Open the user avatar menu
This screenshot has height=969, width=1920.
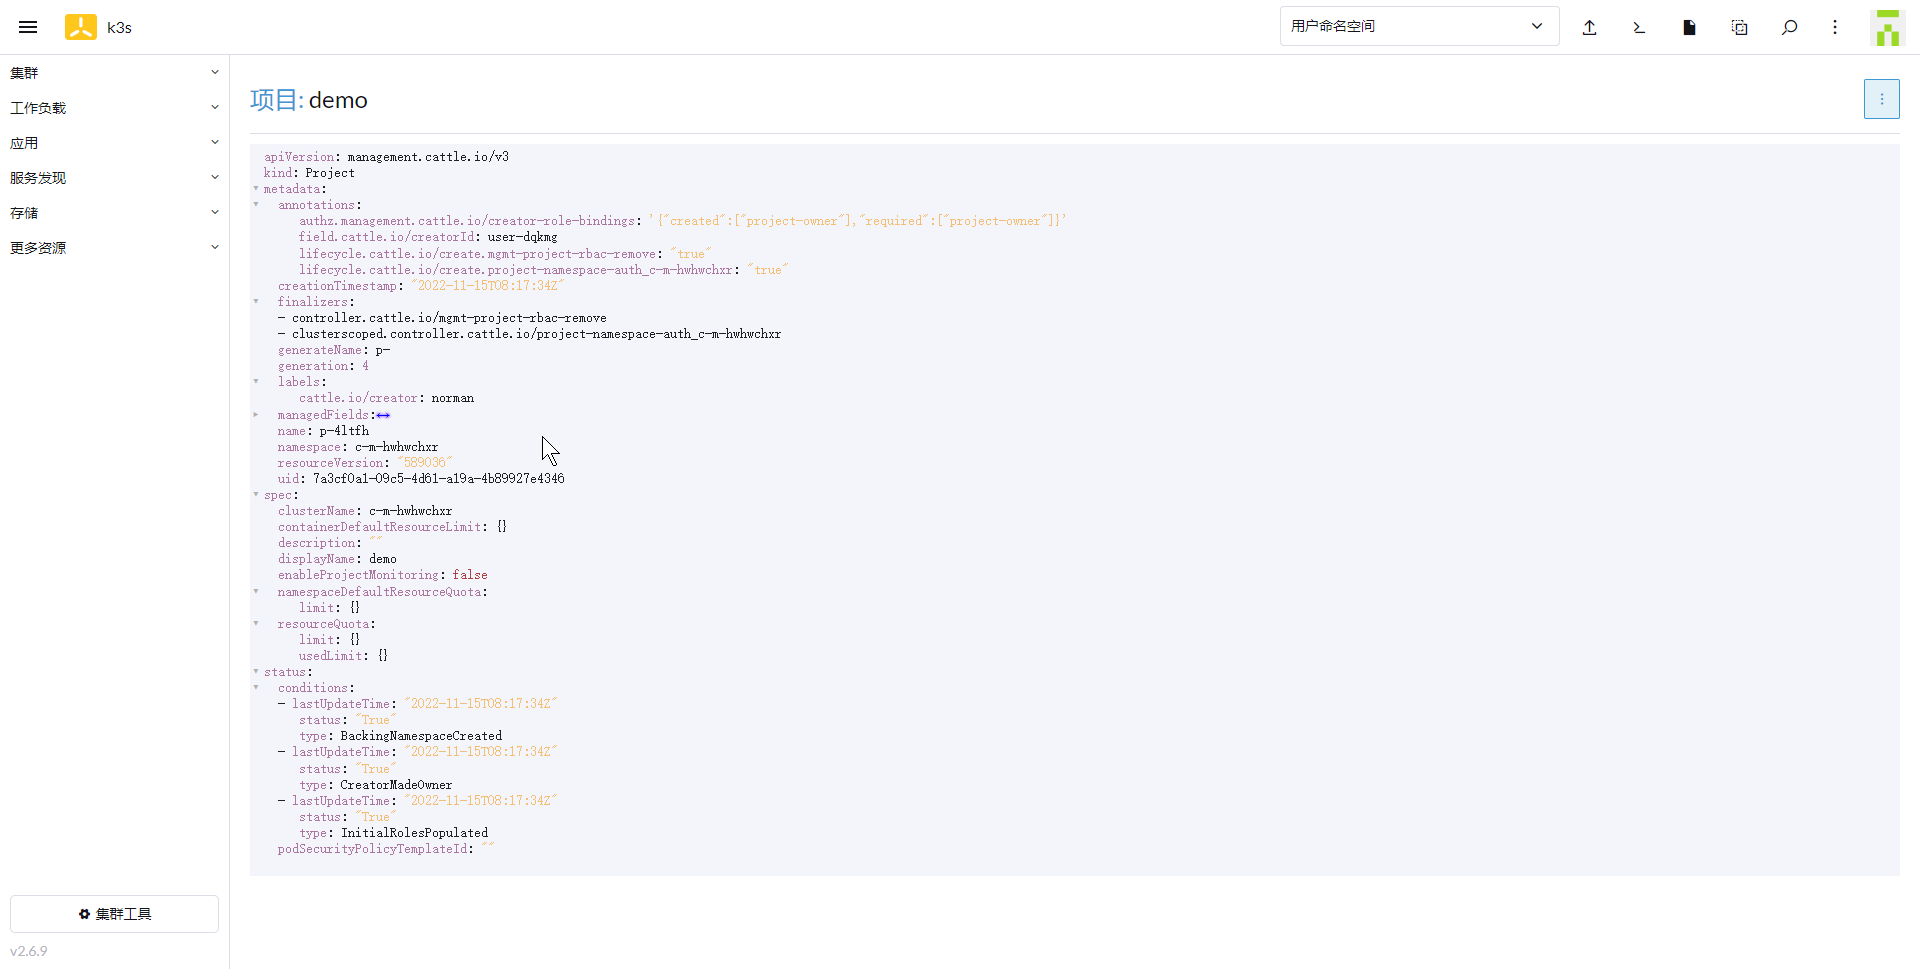tap(1887, 27)
